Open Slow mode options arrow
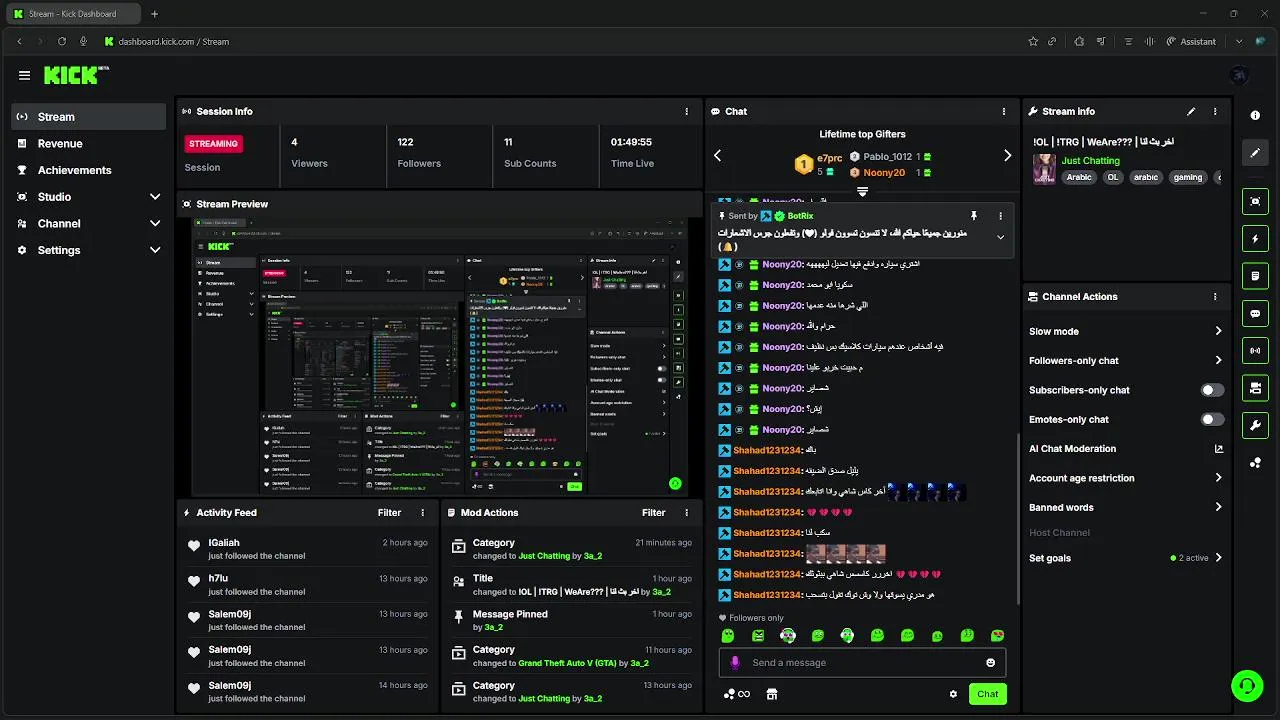 pyautogui.click(x=1218, y=331)
